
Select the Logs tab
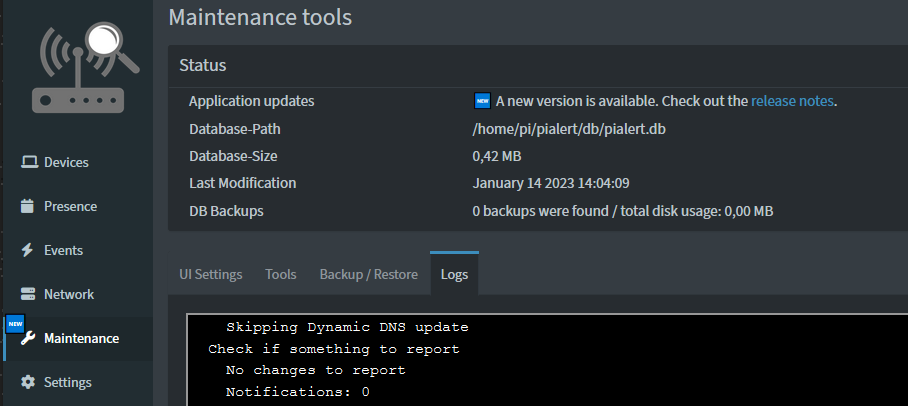[454, 274]
